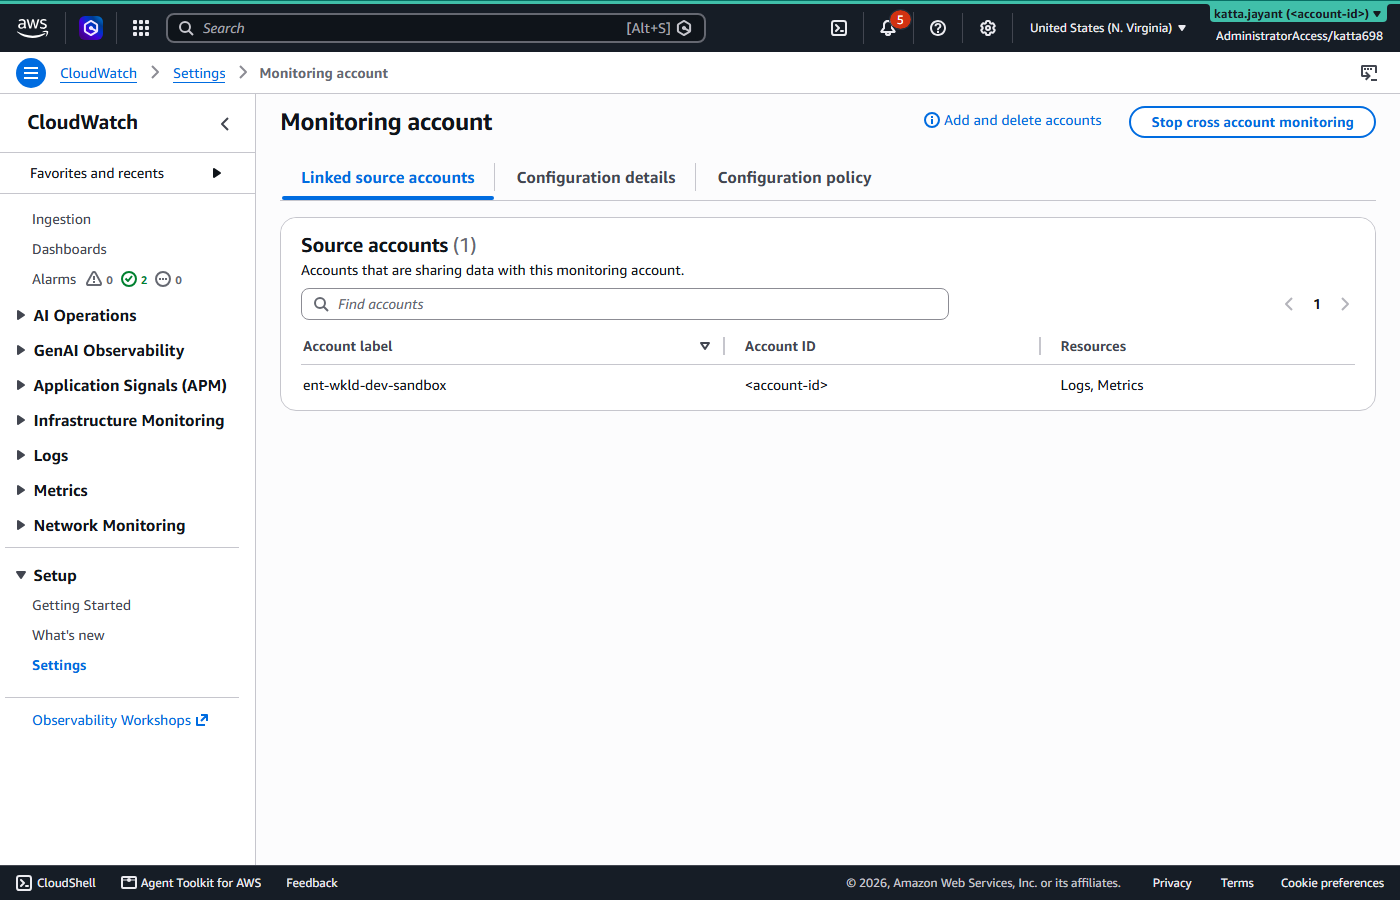Expand Network Monitoring section
This screenshot has height=900, width=1400.
point(21,525)
